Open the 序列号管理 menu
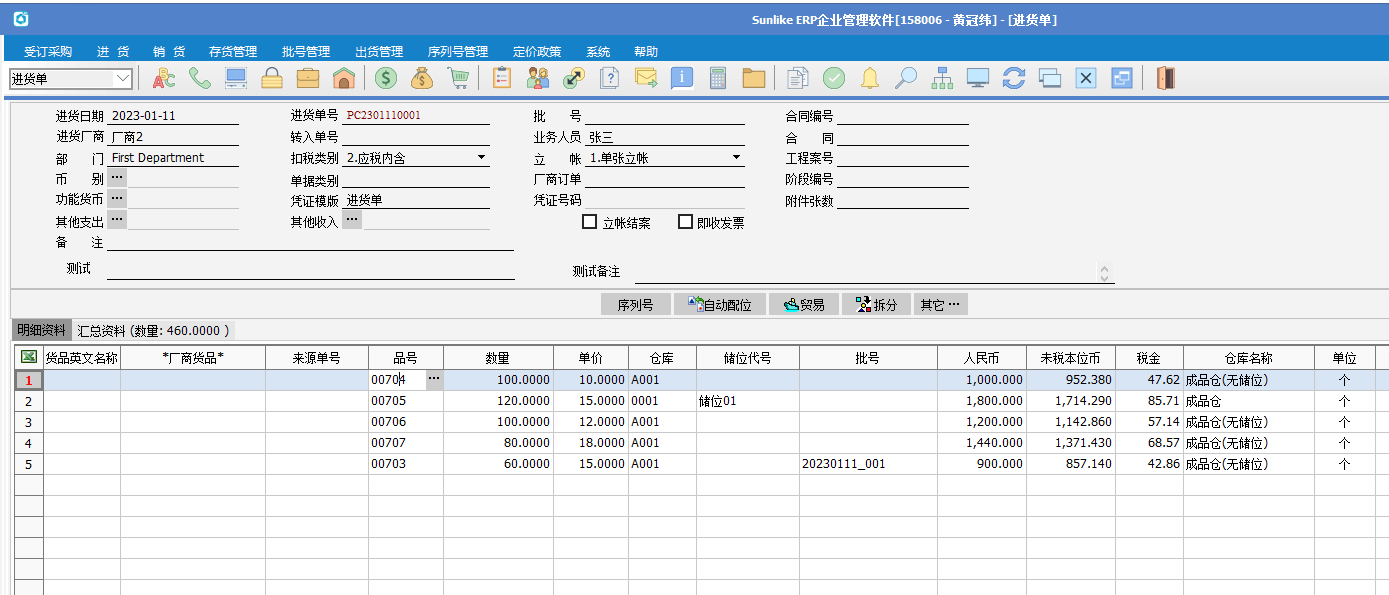The image size is (1389, 595). click(458, 52)
